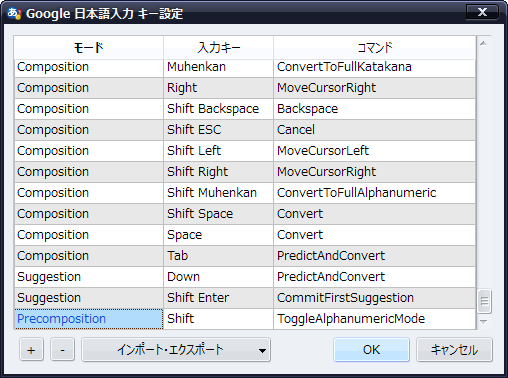
Task: Click the Shift Space key cell
Action: pos(218,214)
